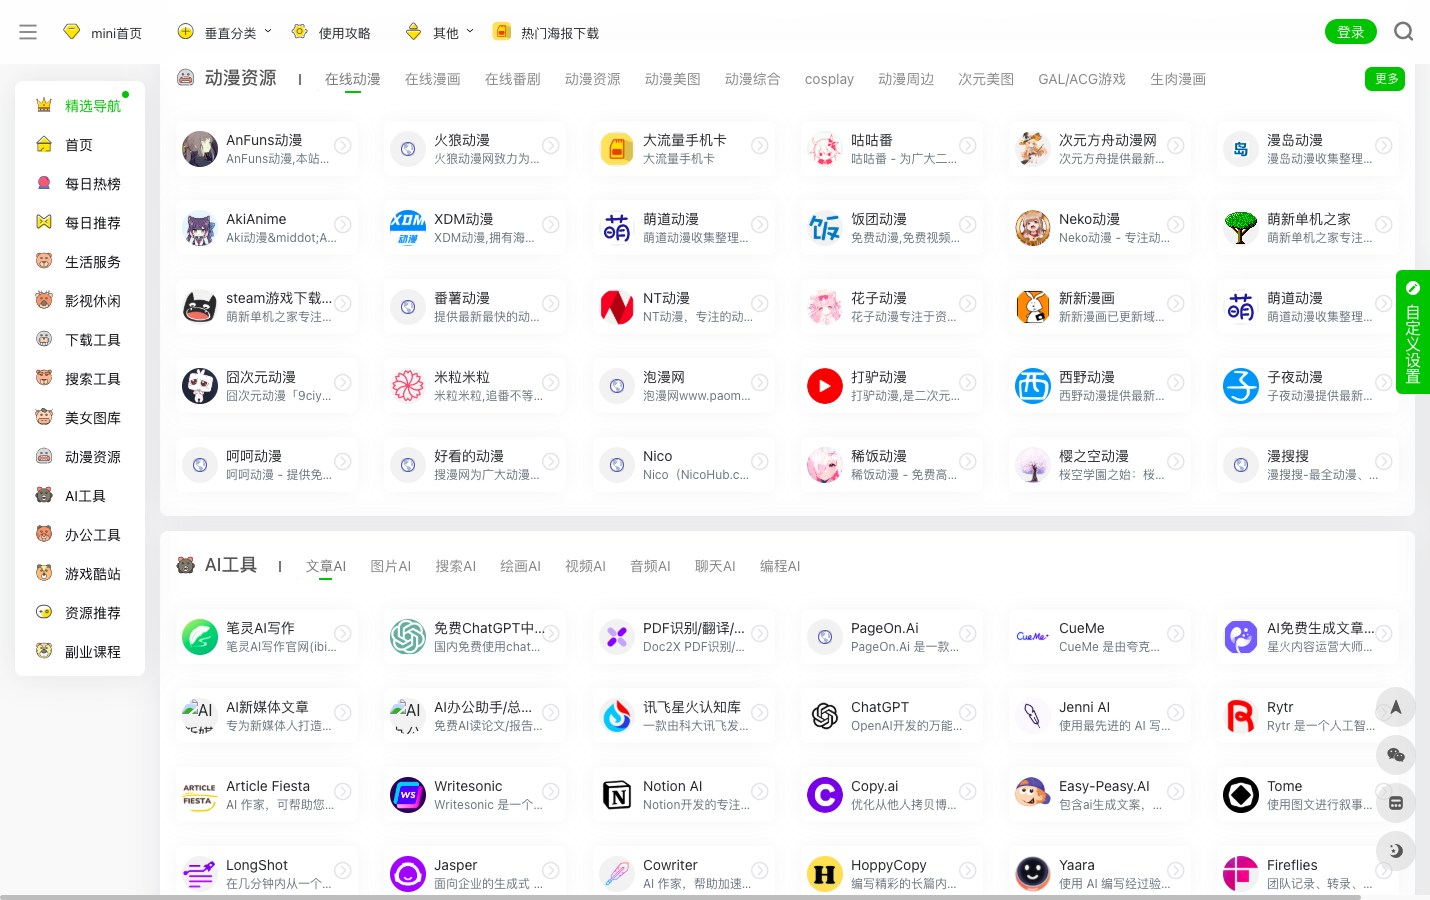Click the back-to-top arrow floating button
1430x900 pixels.
tap(1396, 707)
